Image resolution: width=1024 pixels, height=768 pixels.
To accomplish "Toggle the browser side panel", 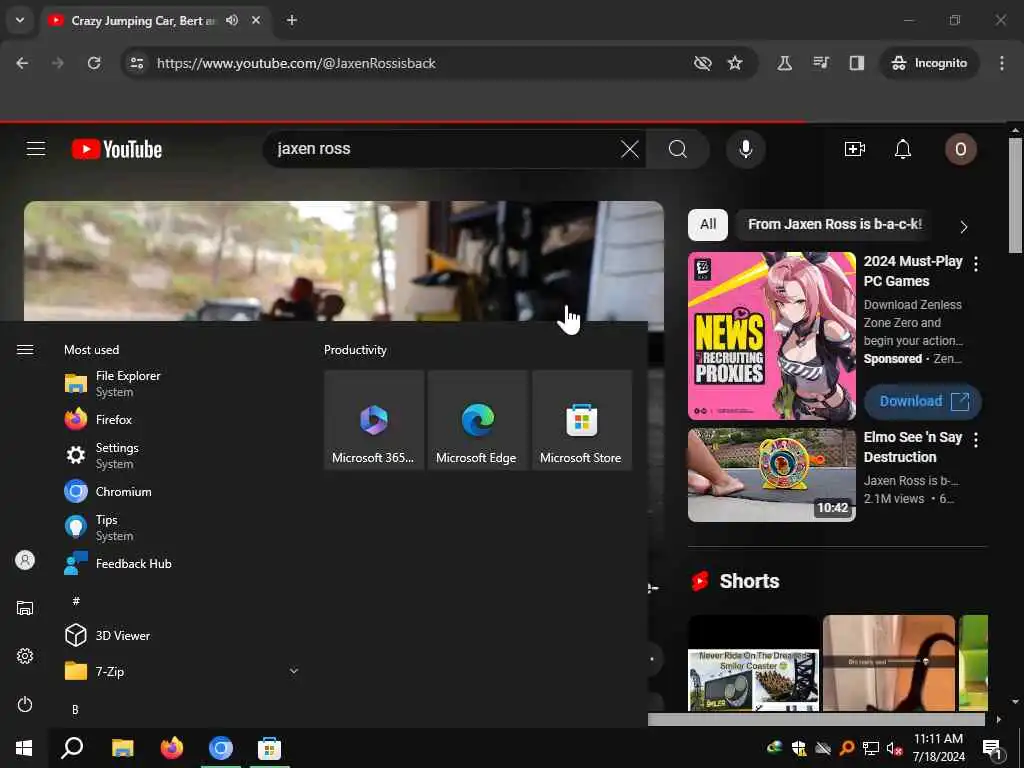I will (x=857, y=63).
